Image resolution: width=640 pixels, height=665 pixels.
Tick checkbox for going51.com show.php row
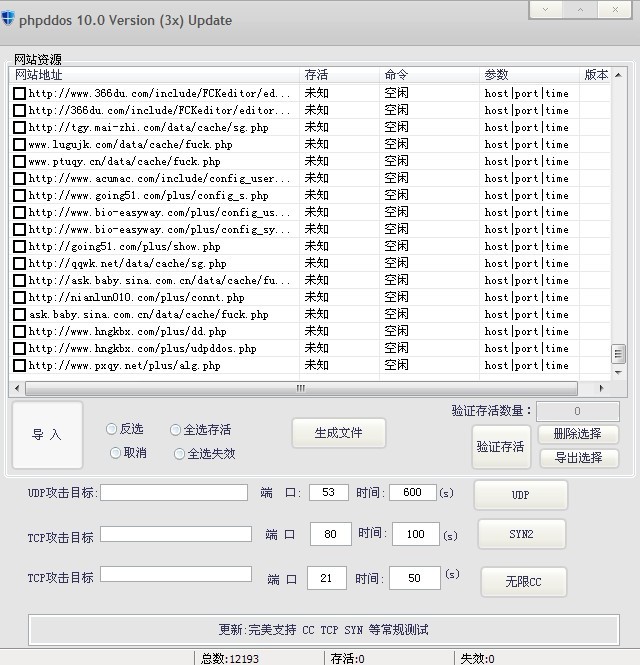coord(19,246)
